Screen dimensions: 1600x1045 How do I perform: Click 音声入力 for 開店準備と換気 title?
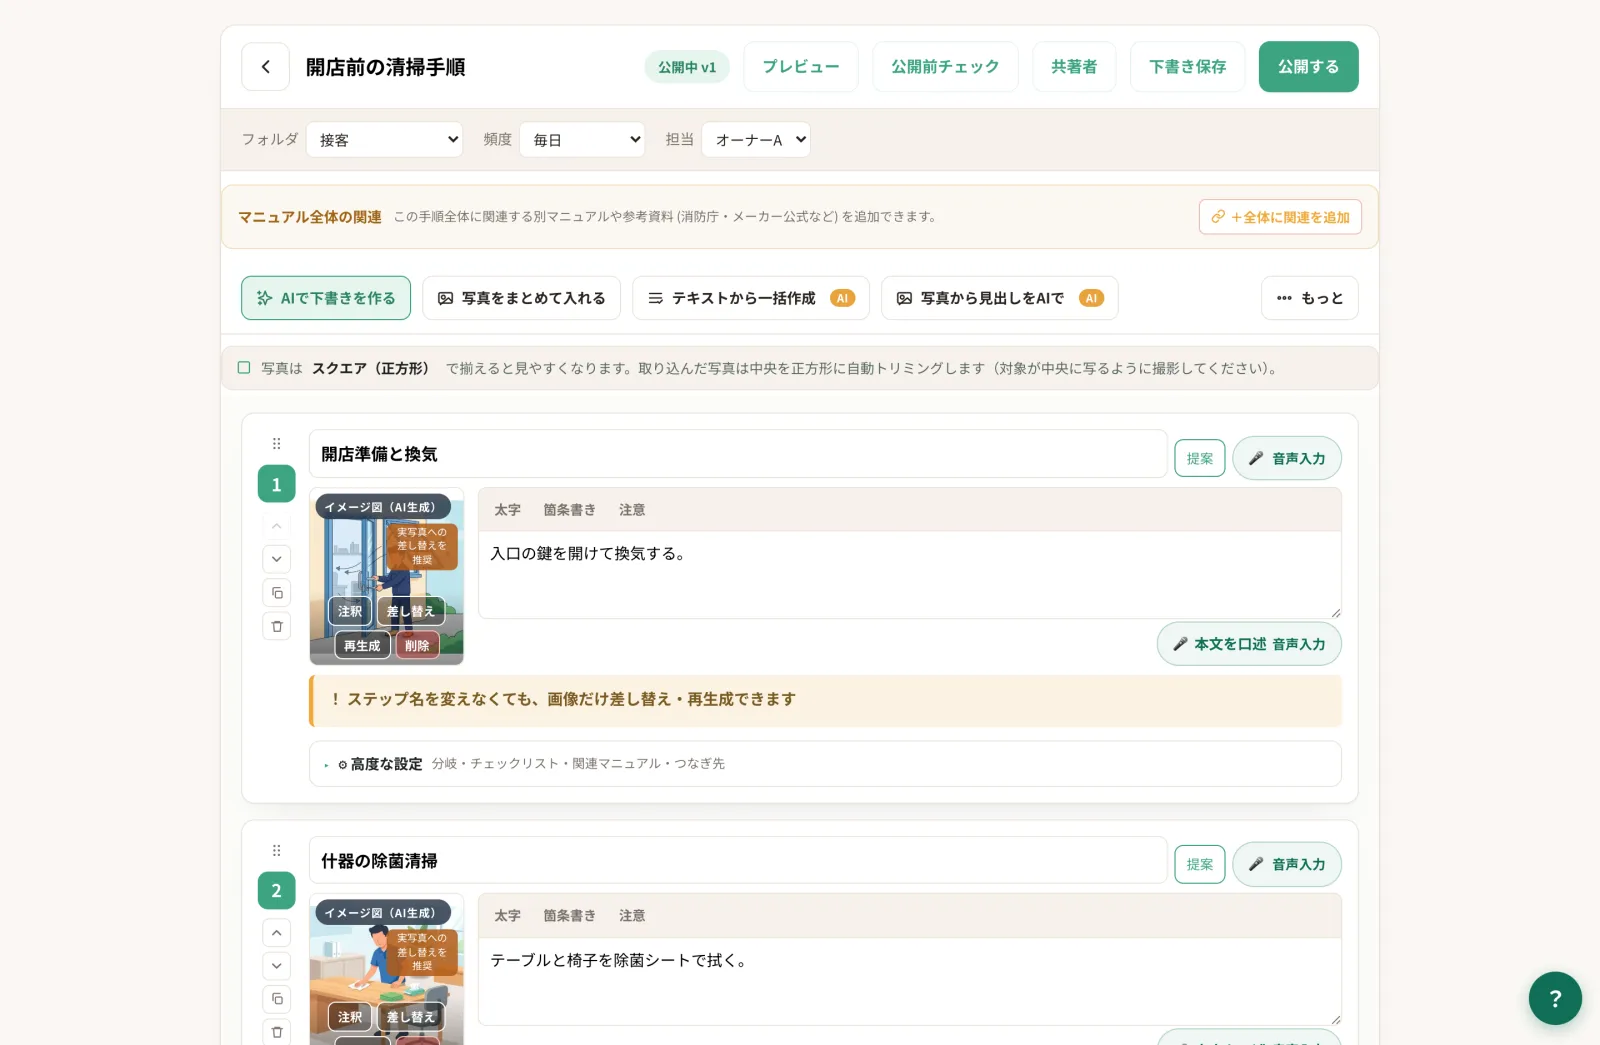coord(1287,458)
